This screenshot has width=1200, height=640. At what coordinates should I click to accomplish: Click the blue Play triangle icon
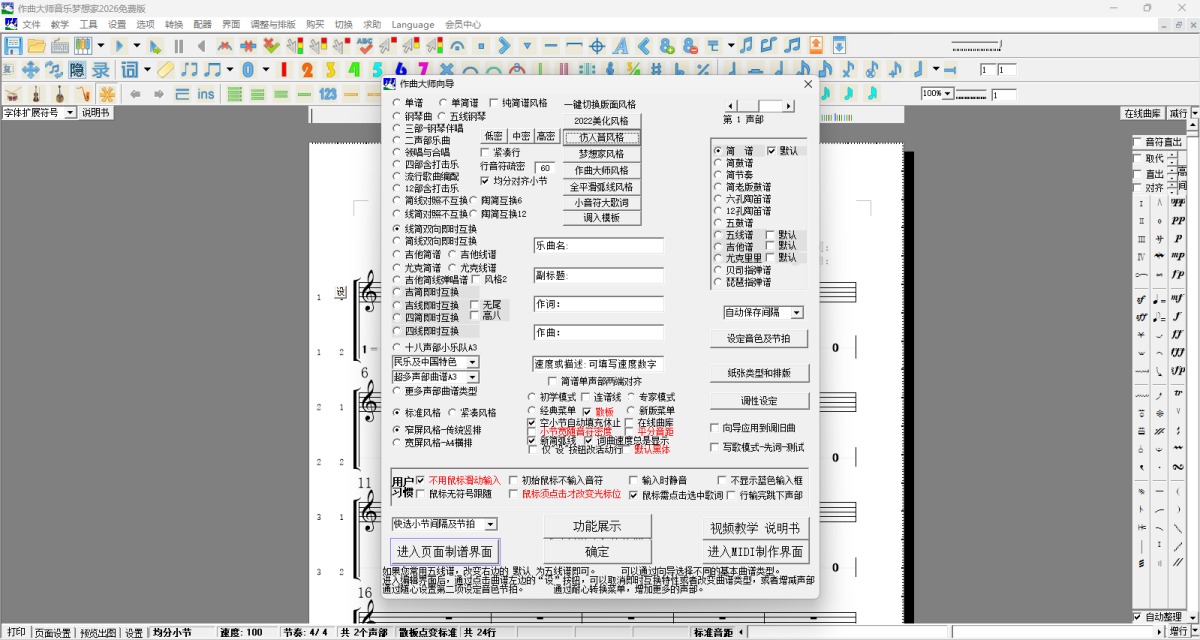point(119,46)
